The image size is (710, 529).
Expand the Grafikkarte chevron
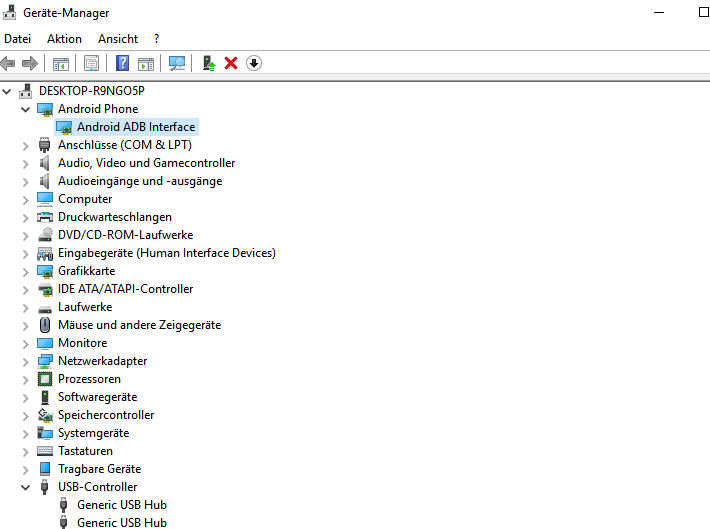(x=25, y=272)
